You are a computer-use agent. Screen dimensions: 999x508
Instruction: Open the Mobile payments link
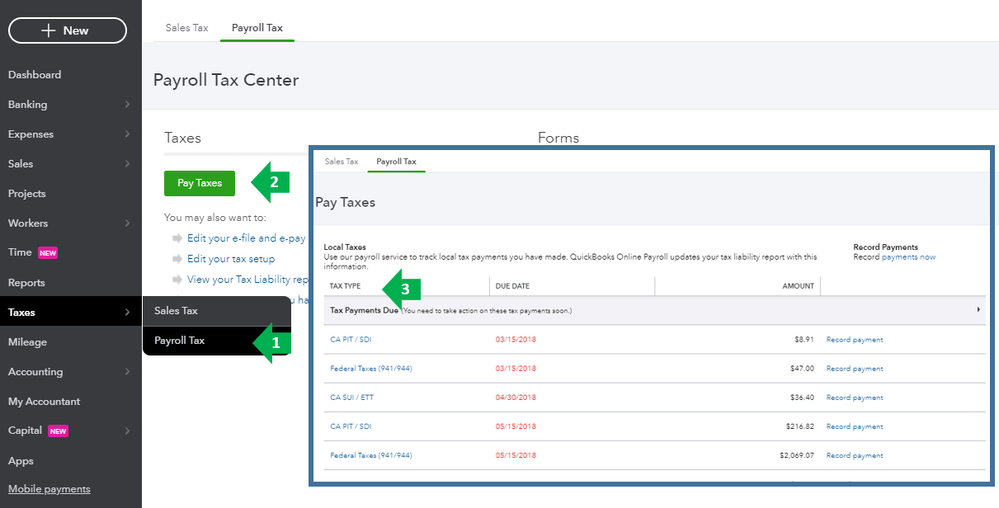[49, 490]
